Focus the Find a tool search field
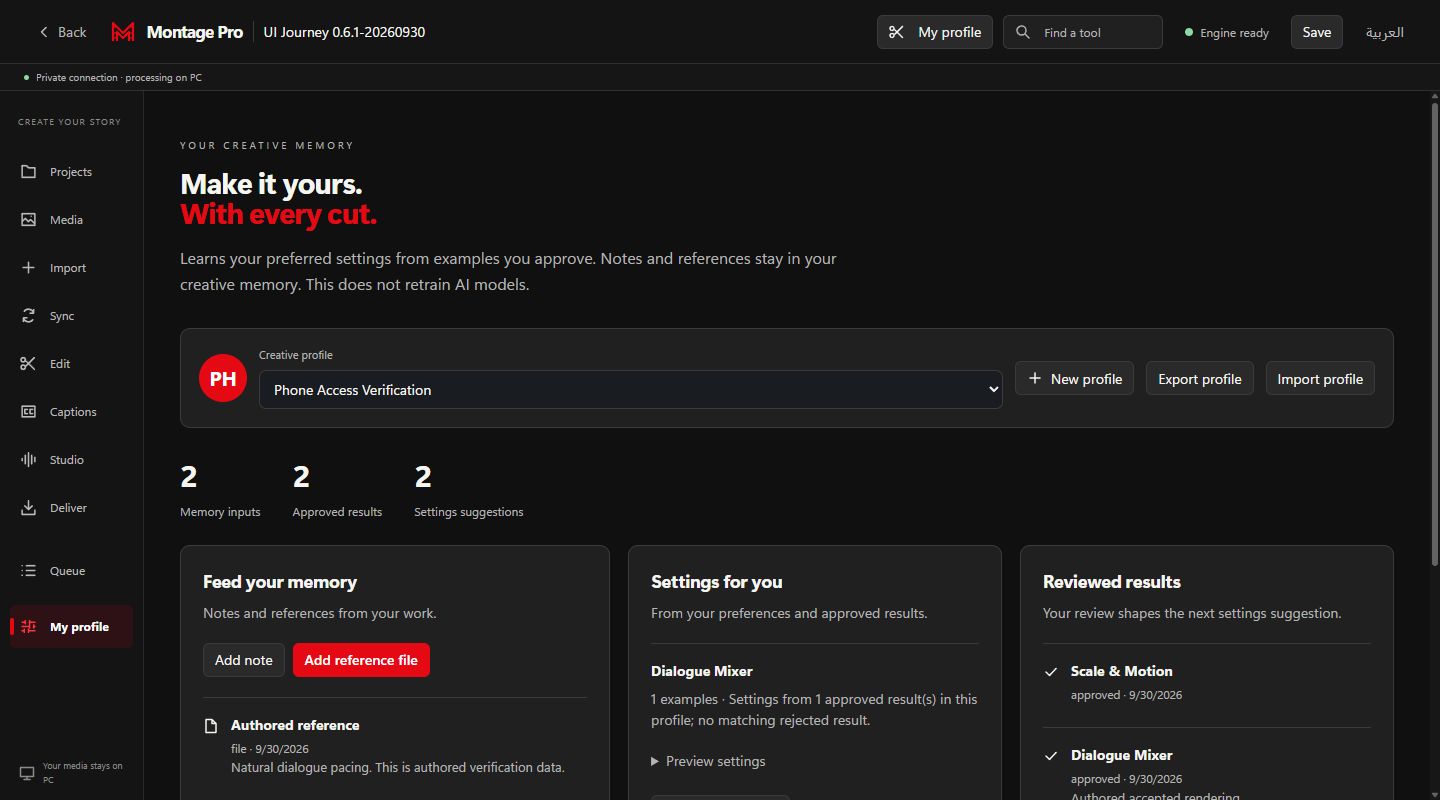This screenshot has height=800, width=1440. coord(1083,32)
